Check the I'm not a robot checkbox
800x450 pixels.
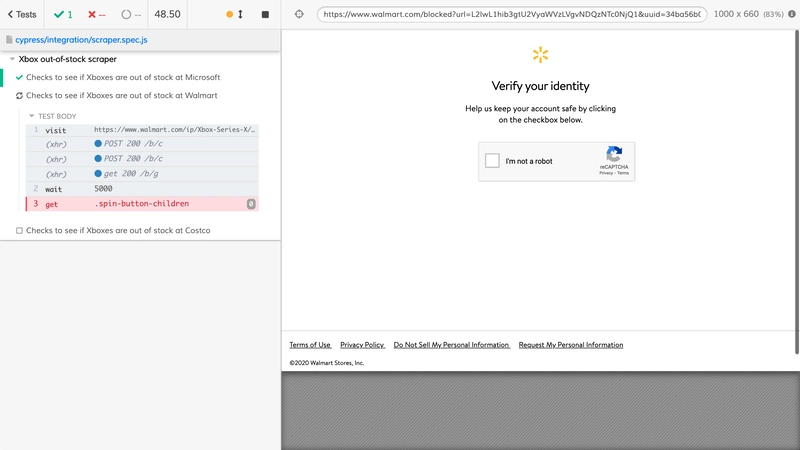492,161
